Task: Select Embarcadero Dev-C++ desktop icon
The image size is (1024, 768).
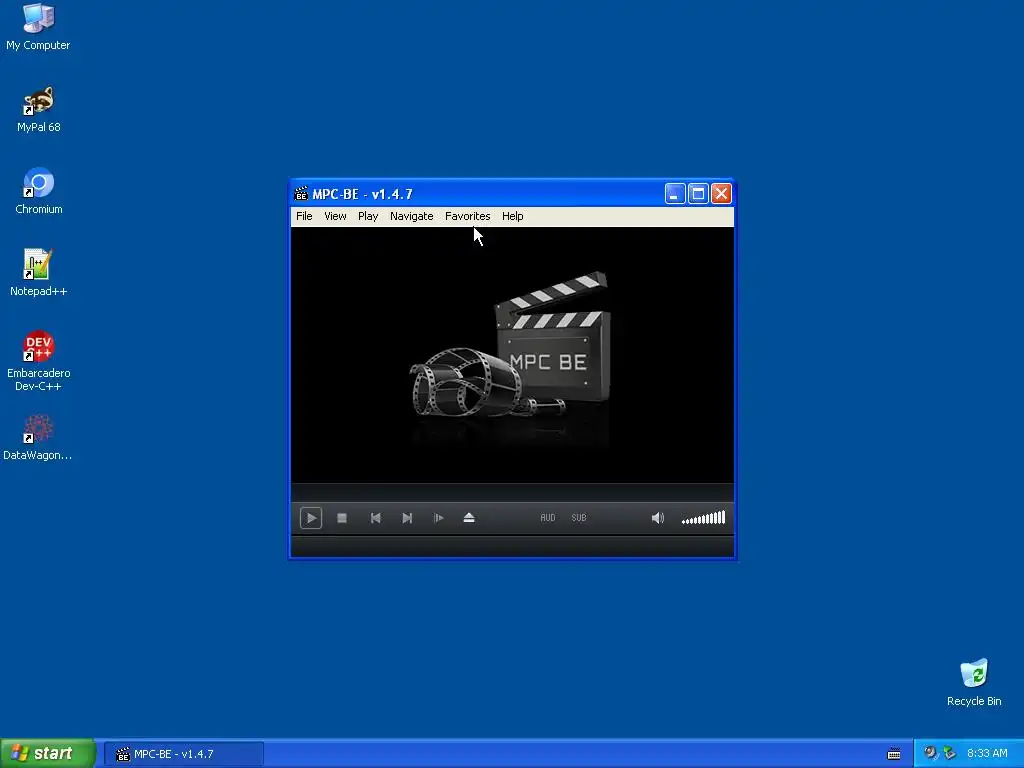Action: [x=39, y=361]
